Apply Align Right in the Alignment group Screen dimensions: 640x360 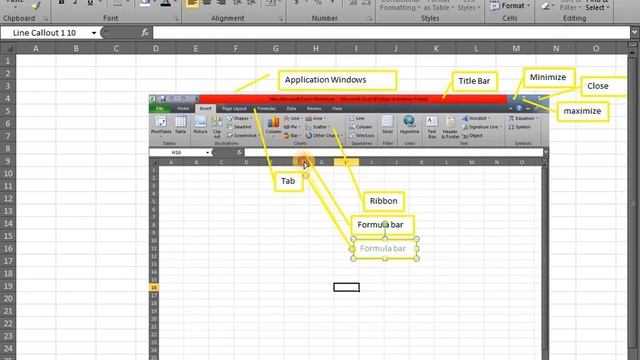coord(222,3)
